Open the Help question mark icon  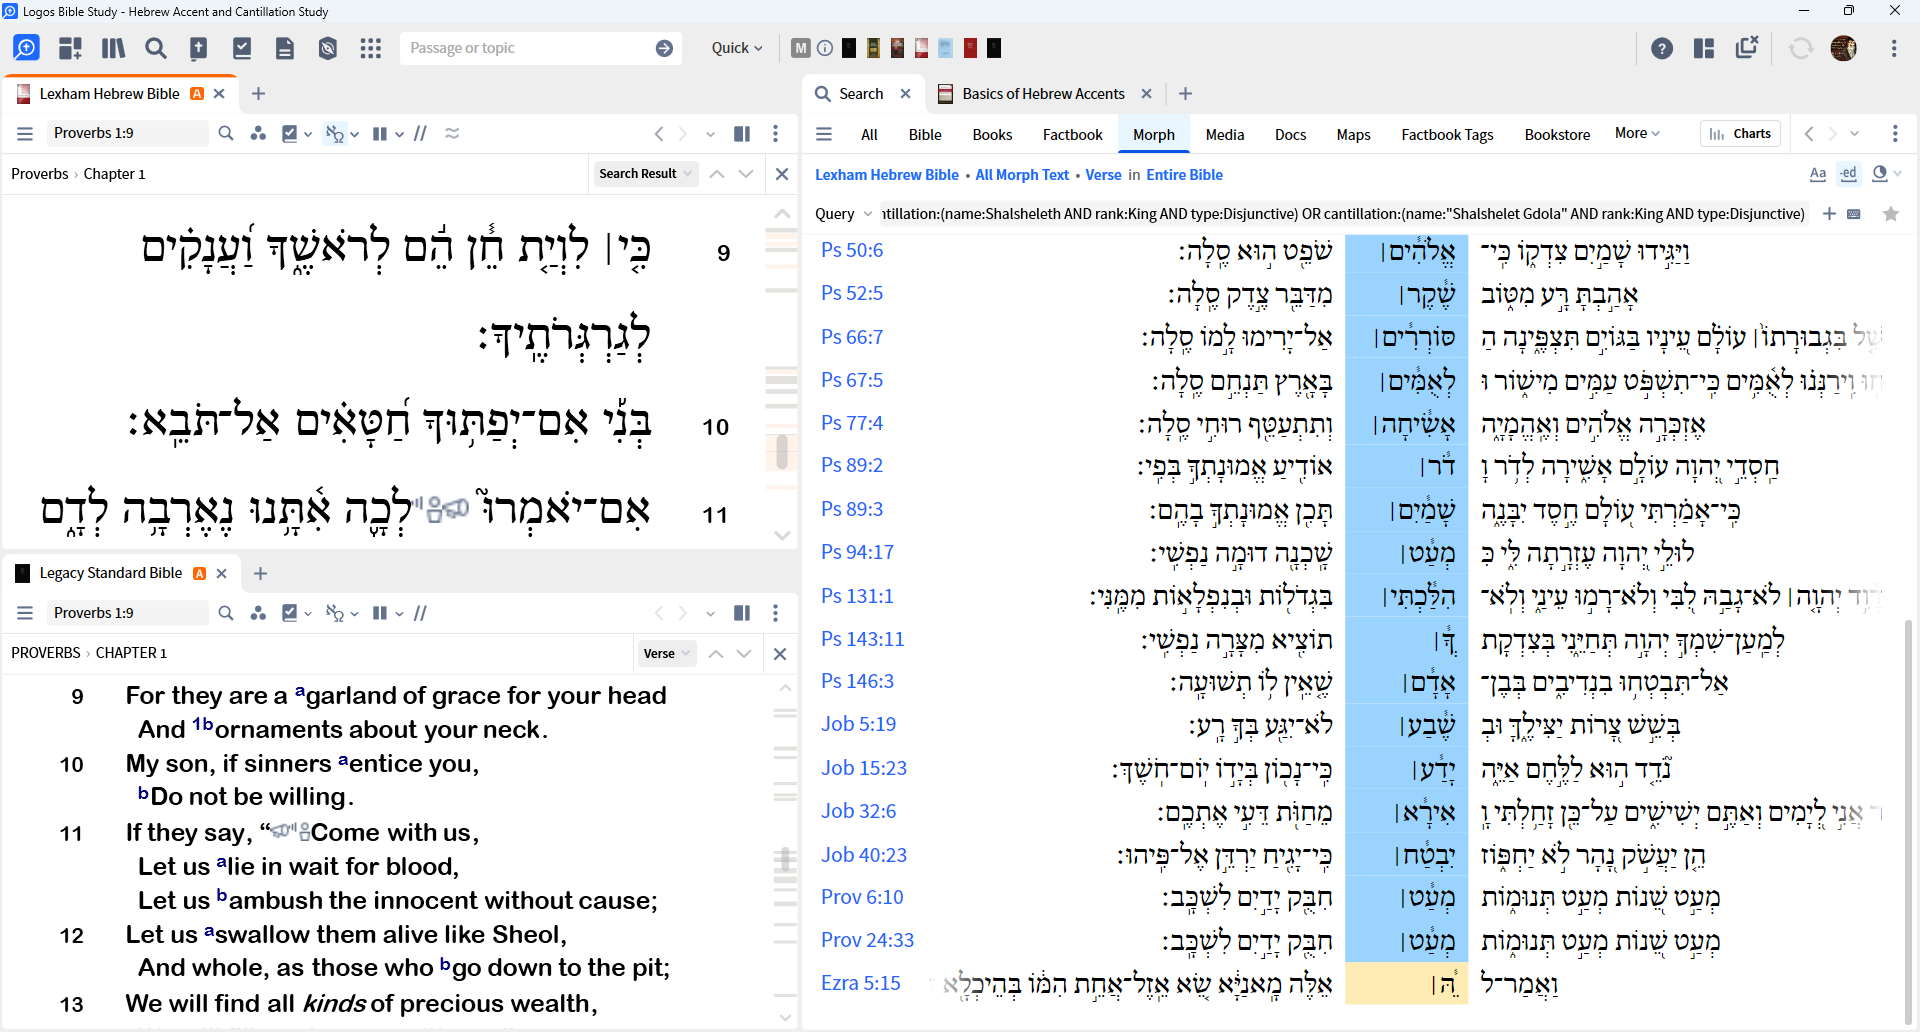[x=1662, y=48]
